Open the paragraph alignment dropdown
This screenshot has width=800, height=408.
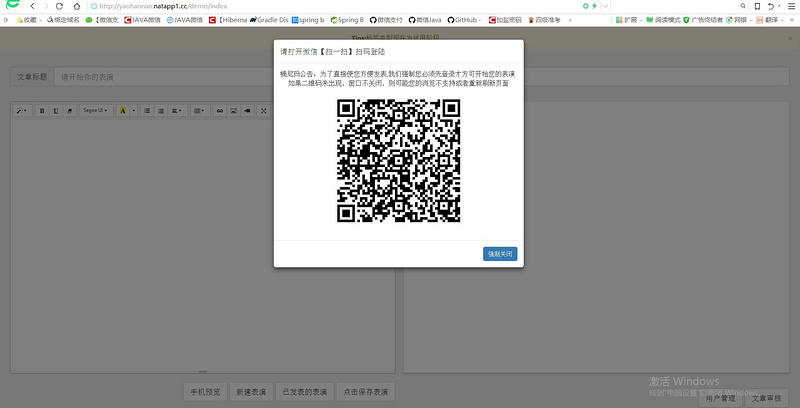(177, 111)
